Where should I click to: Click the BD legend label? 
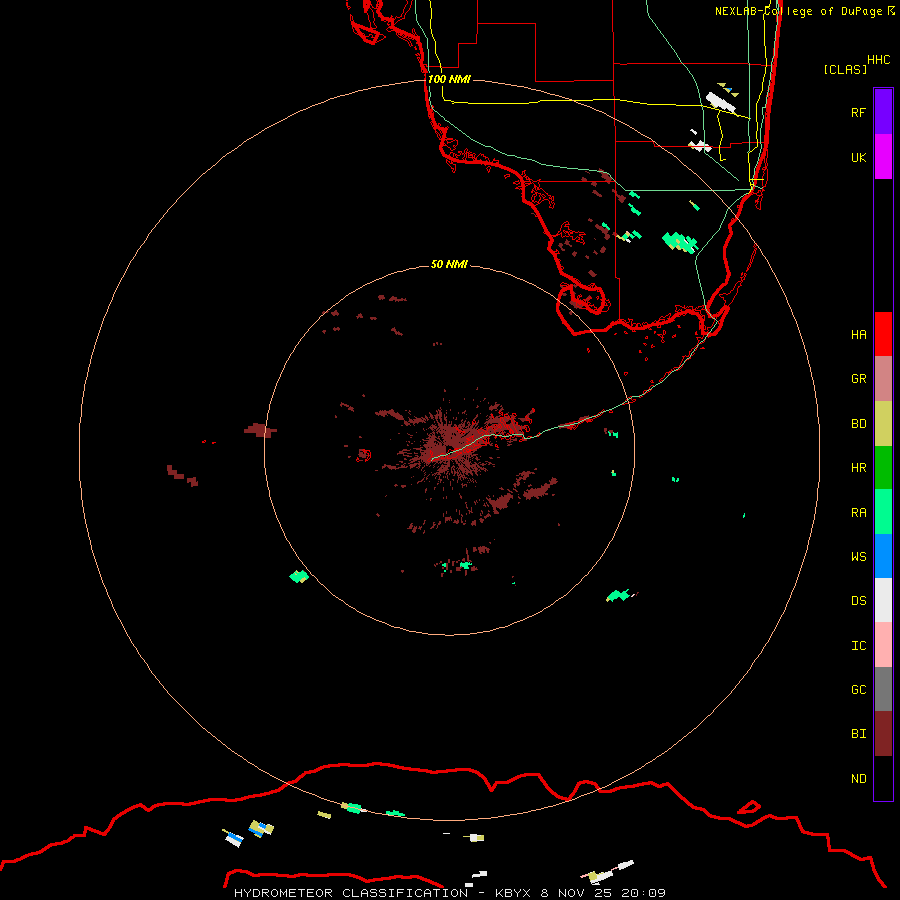[858, 424]
